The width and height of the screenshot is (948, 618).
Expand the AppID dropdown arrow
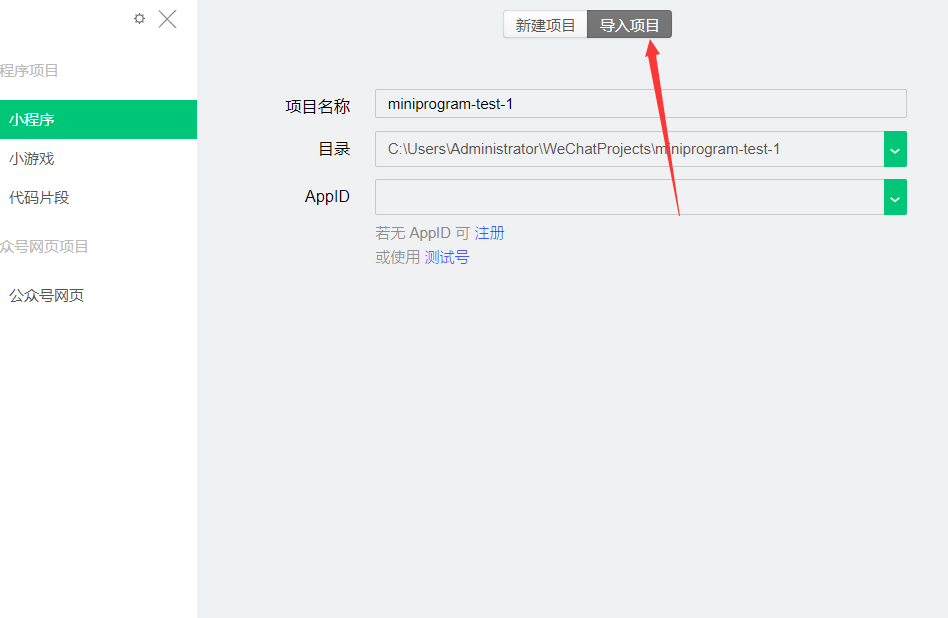pyautogui.click(x=895, y=197)
